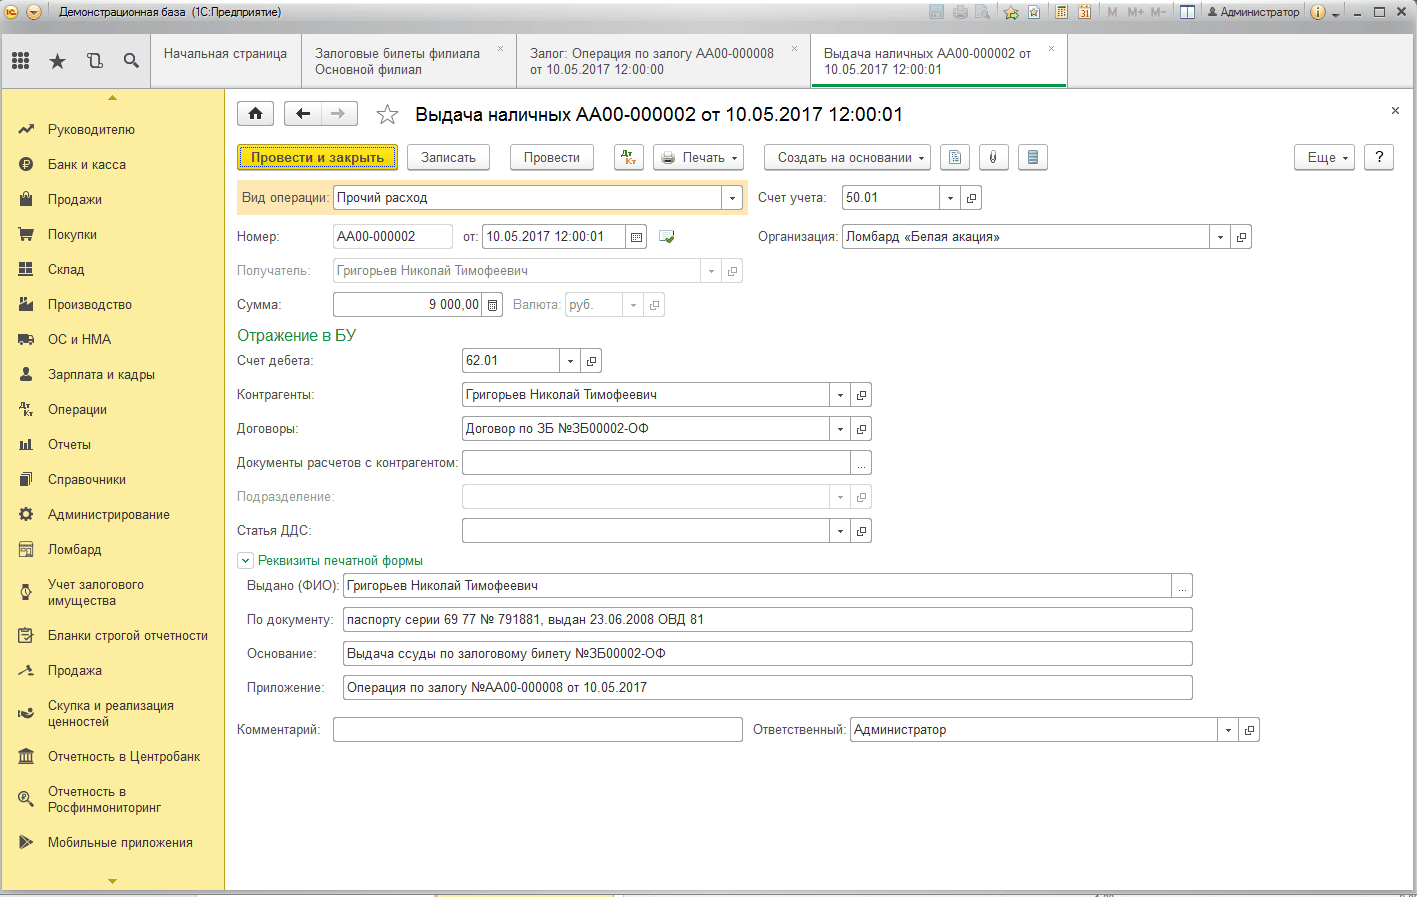The height and width of the screenshot is (897, 1417).
Task: Open Еще menu
Action: [x=1325, y=158]
